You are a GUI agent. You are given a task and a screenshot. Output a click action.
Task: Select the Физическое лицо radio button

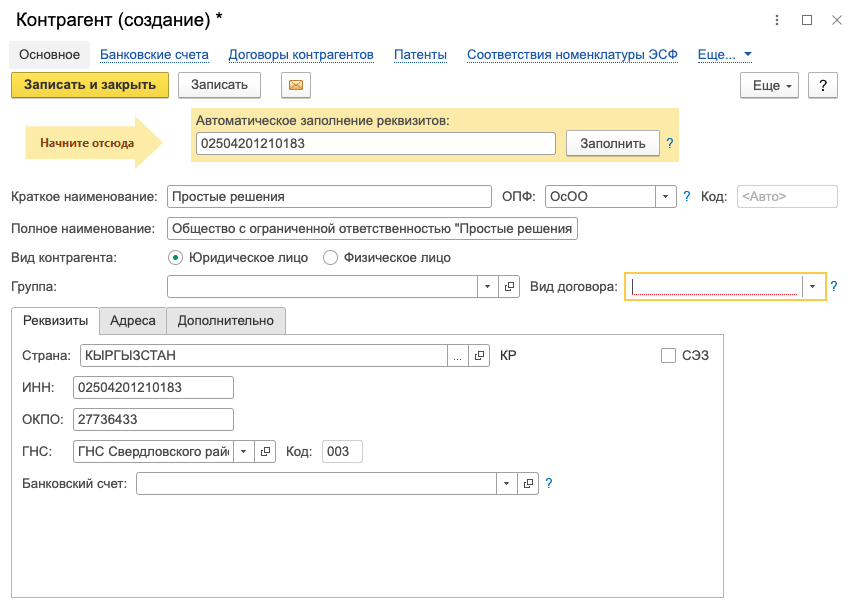330,258
